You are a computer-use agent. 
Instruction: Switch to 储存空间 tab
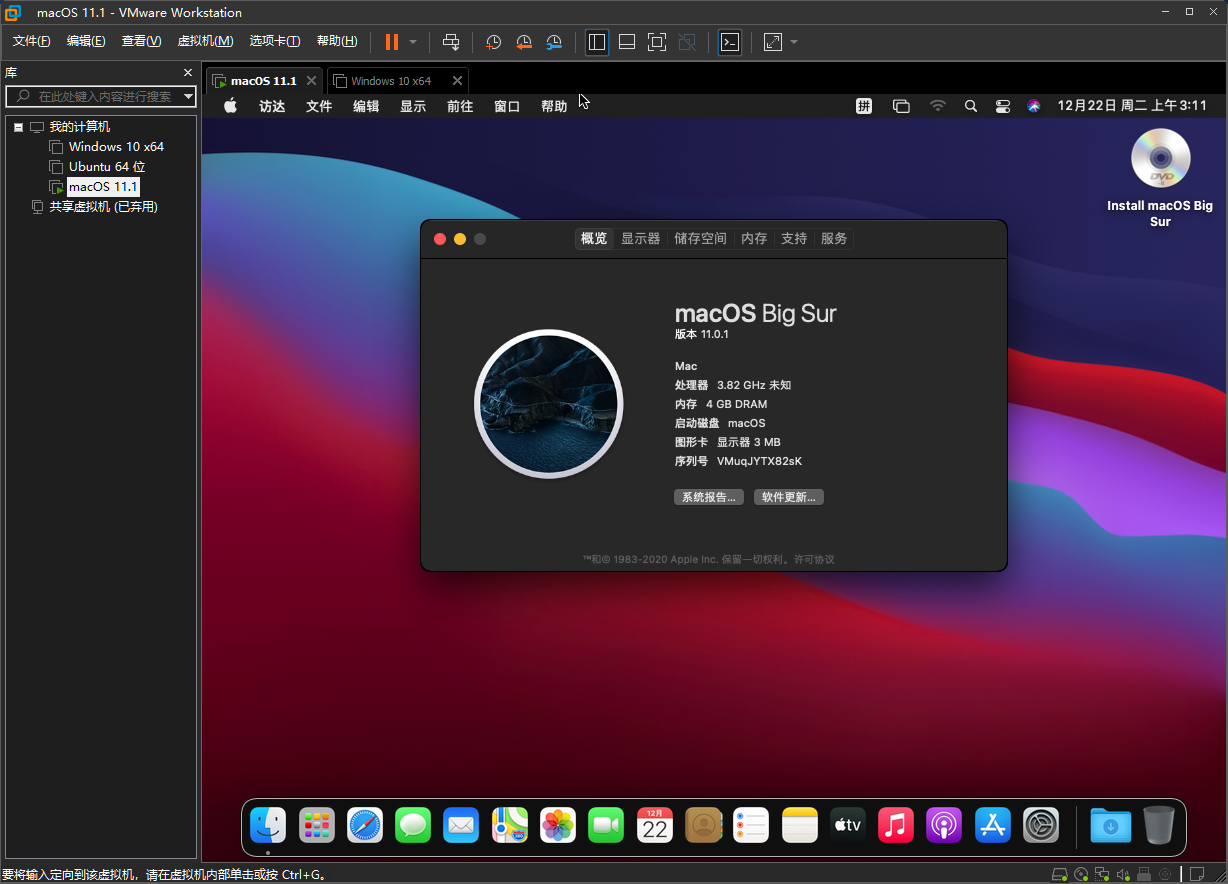pos(700,239)
